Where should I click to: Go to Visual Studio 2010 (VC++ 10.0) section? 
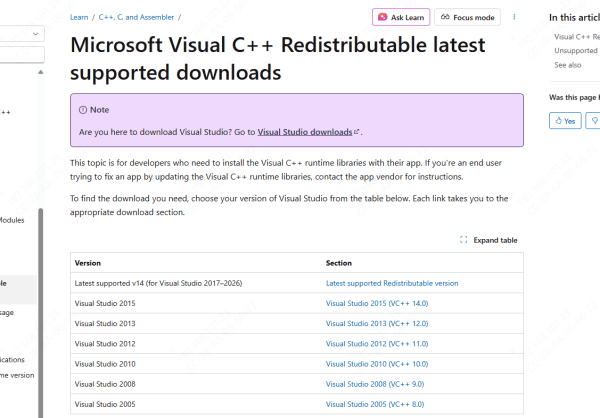[x=377, y=364]
